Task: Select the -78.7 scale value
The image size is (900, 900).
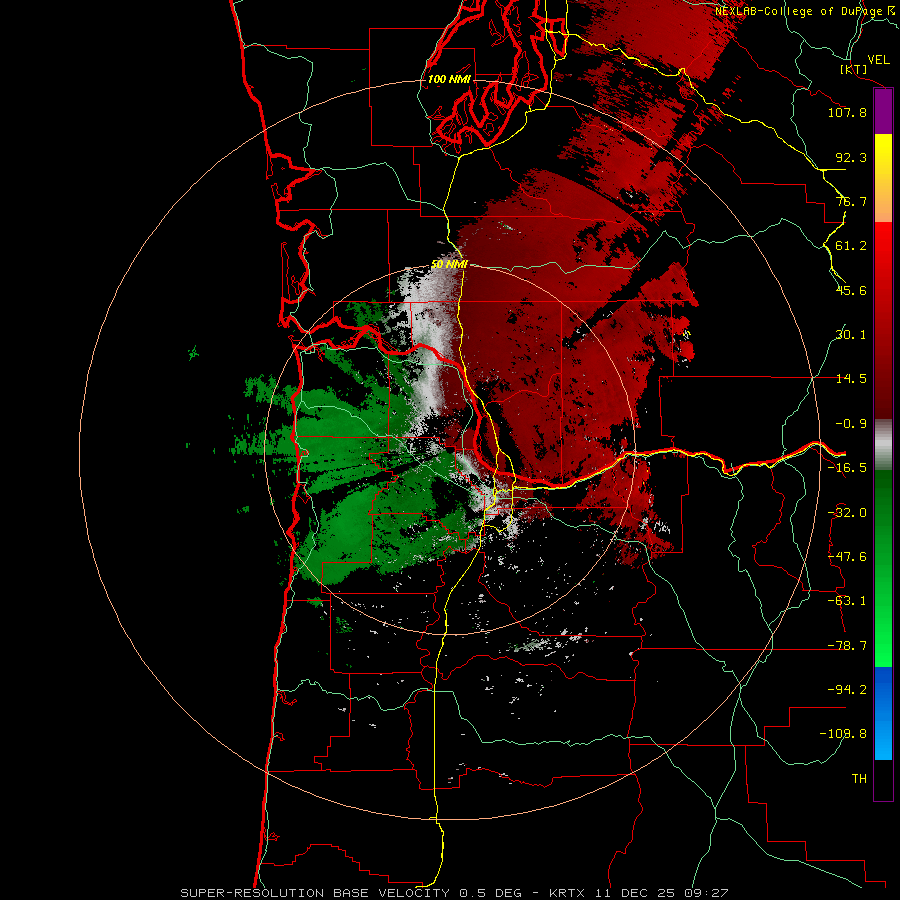Action: click(x=847, y=646)
